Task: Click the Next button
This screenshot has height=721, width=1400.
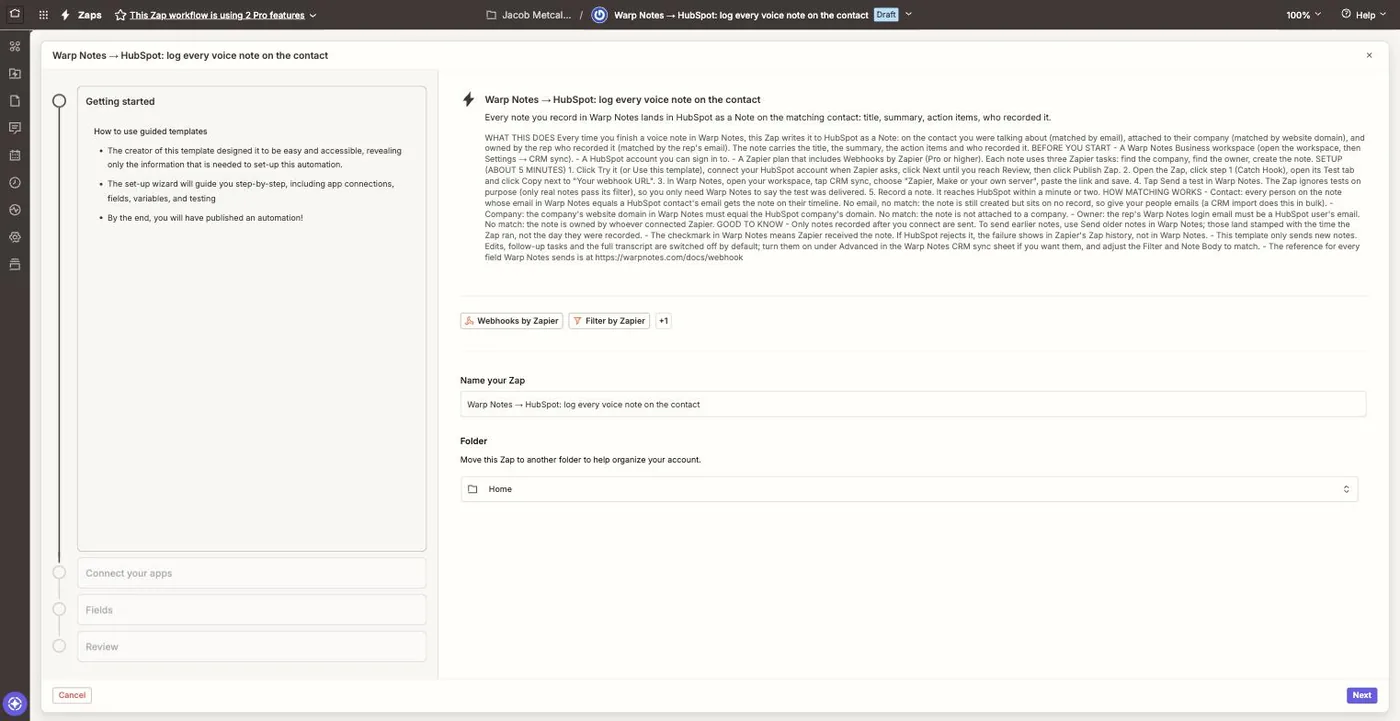Action: (1362, 695)
